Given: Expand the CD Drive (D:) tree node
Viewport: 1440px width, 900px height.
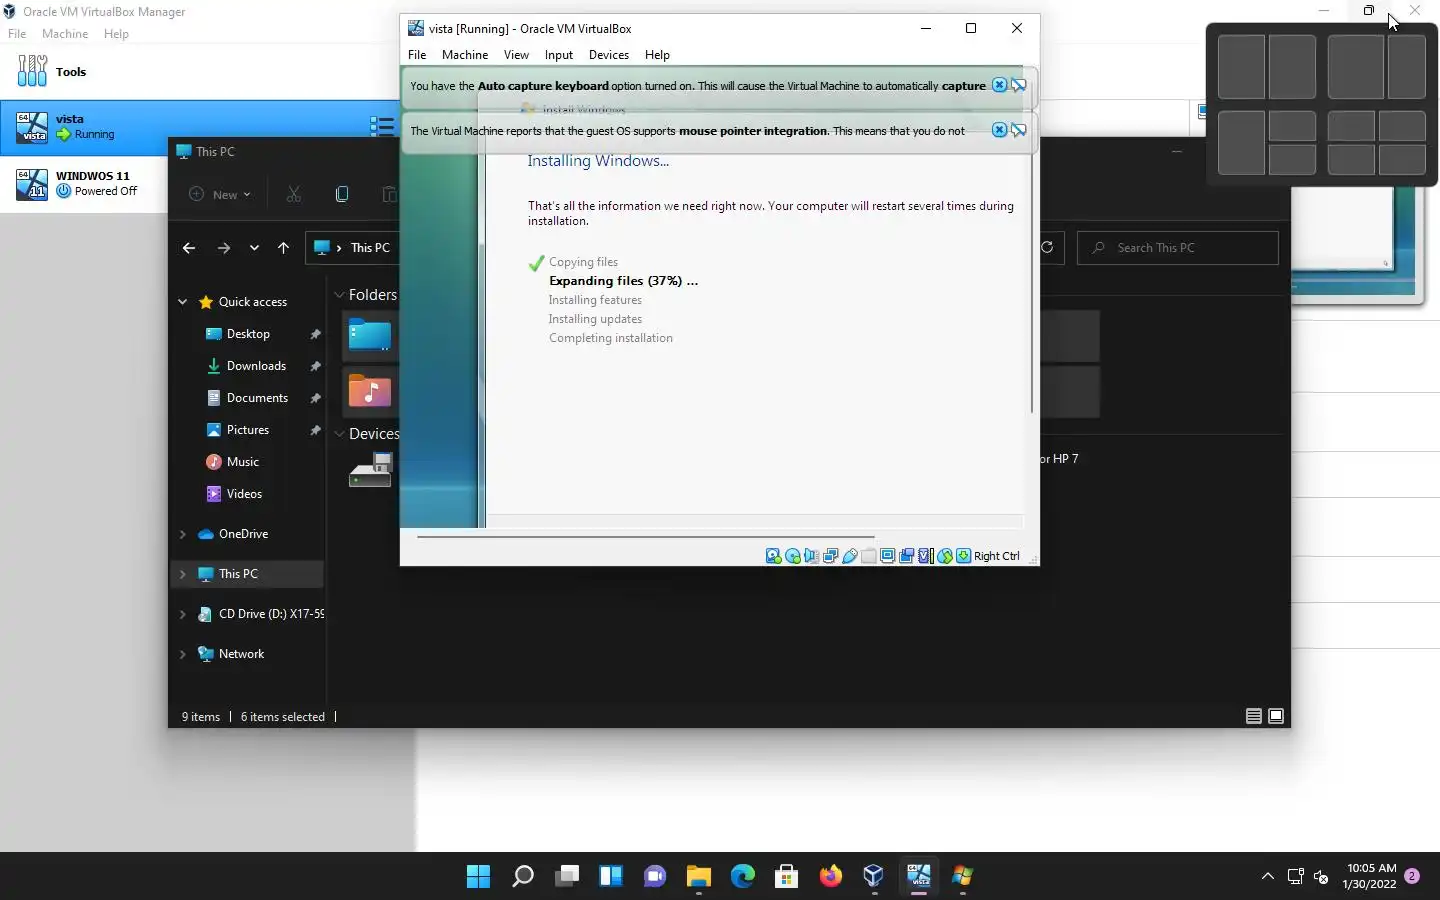Looking at the screenshot, I should click(182, 614).
